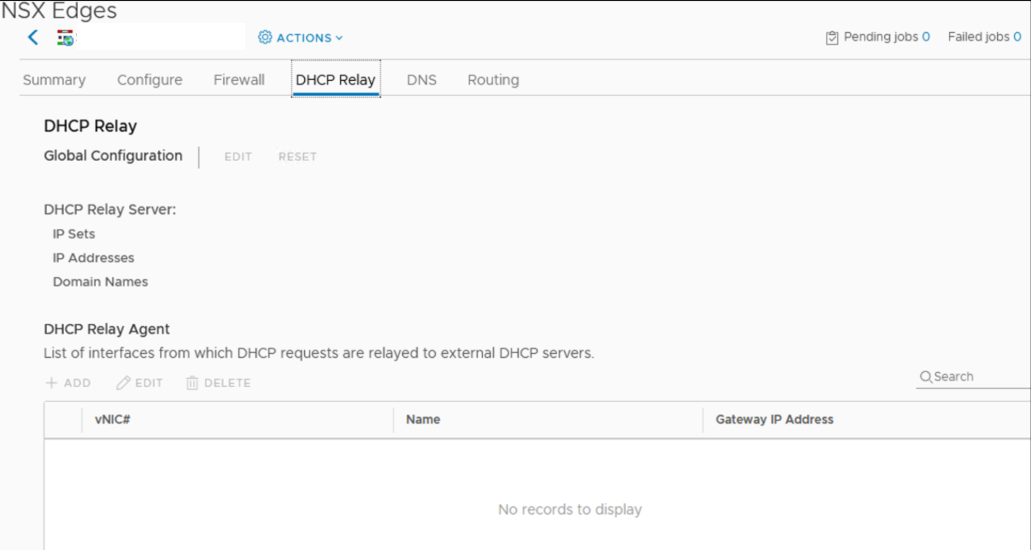Viewport: 1031px width, 558px height.
Task: Click the Pending jobs clipboard icon
Action: (x=832, y=37)
